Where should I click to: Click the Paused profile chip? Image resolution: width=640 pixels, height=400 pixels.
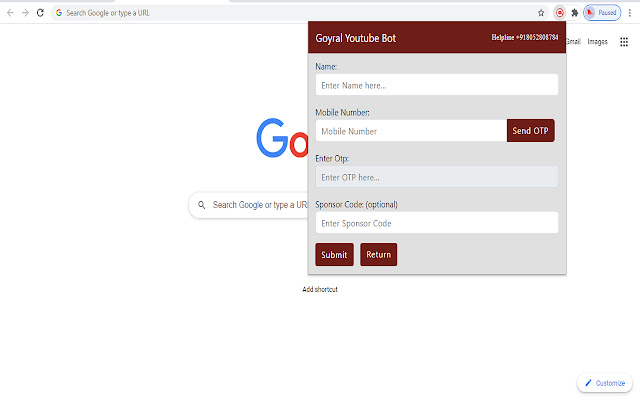coord(602,13)
